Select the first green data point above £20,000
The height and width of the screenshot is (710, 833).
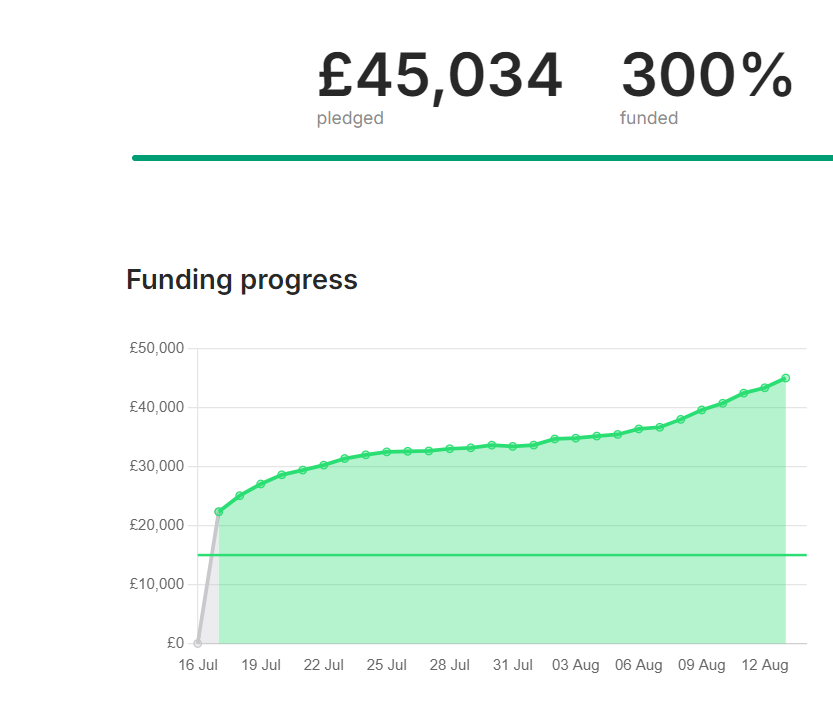coord(219,512)
